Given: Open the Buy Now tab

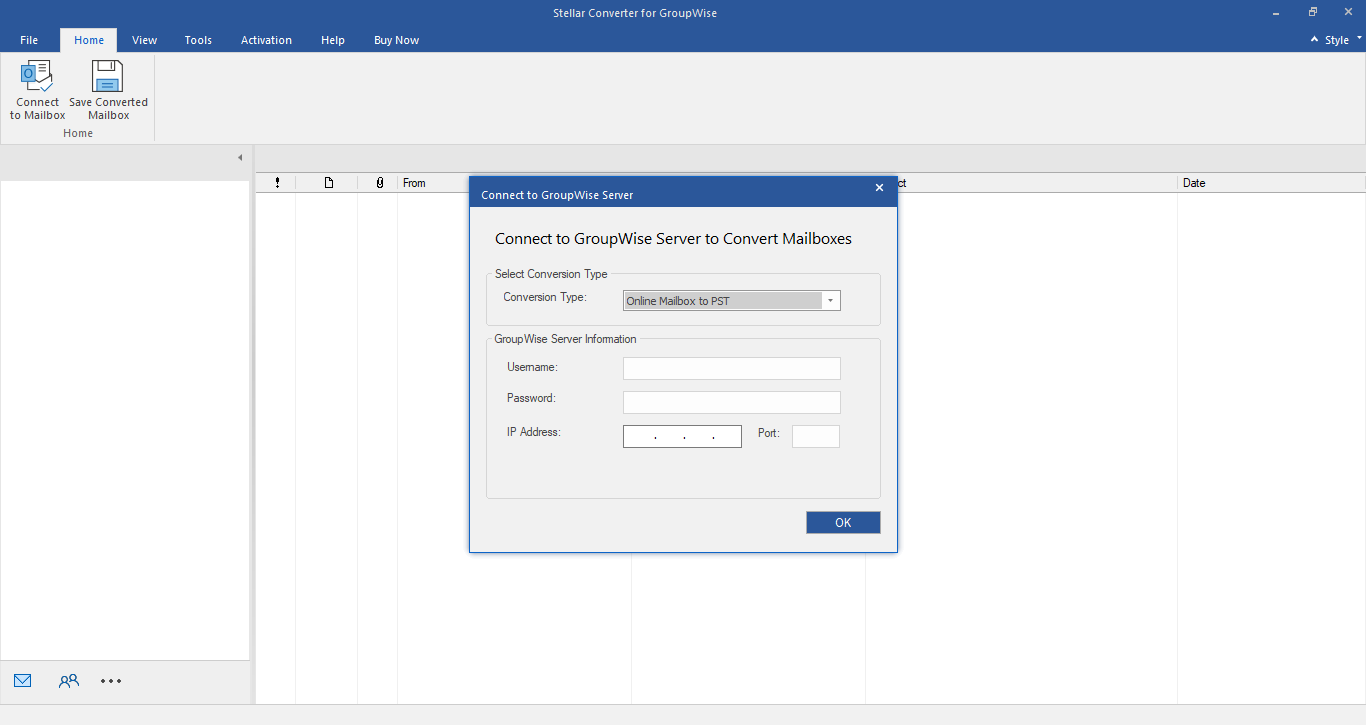Looking at the screenshot, I should coord(396,40).
